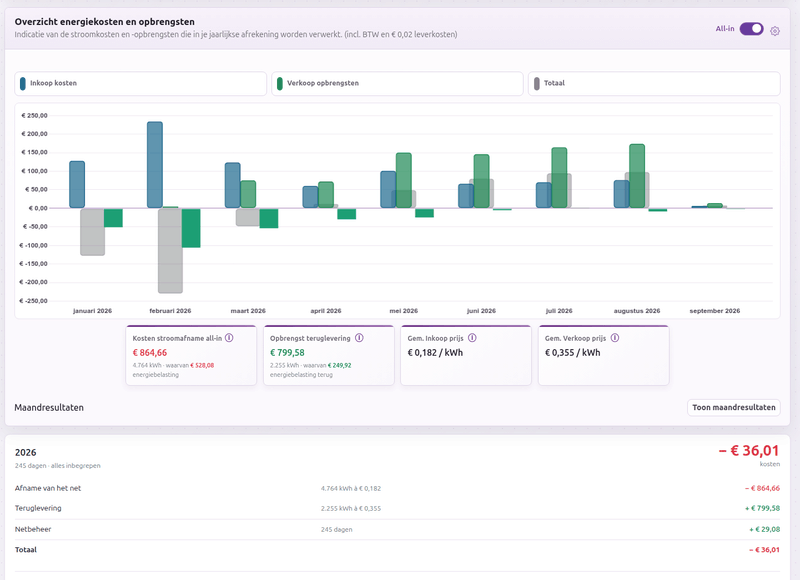Screen dimensions: 800x580
Task: Click the Totaal row label in 2026 summary
Action: click(x=26, y=550)
